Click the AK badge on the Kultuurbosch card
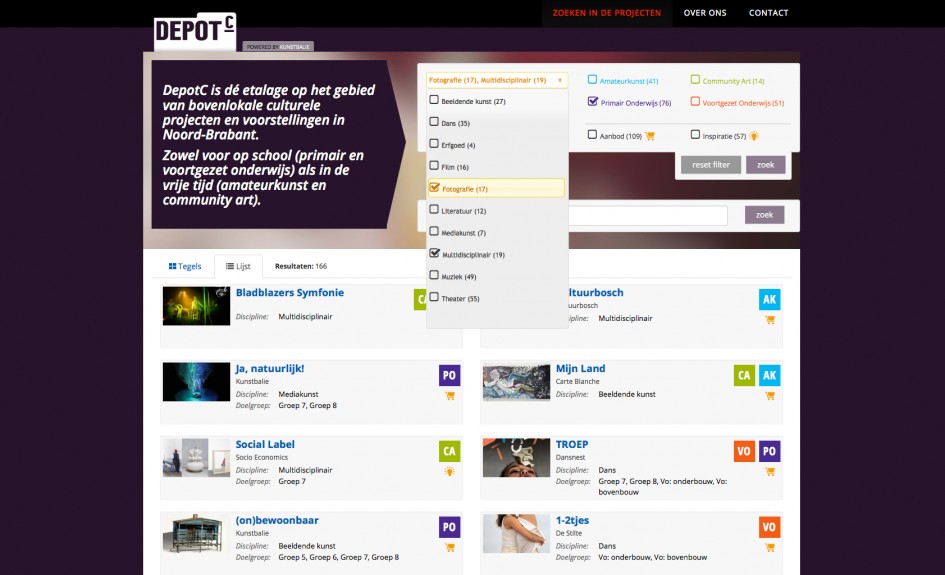The image size is (945, 575). pyautogui.click(x=769, y=300)
